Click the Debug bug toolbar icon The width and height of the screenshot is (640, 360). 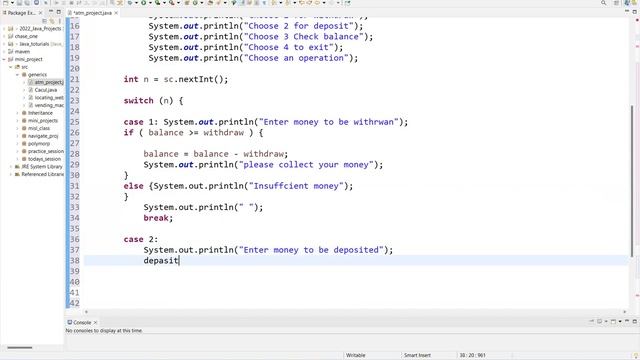click(x=130, y=3)
